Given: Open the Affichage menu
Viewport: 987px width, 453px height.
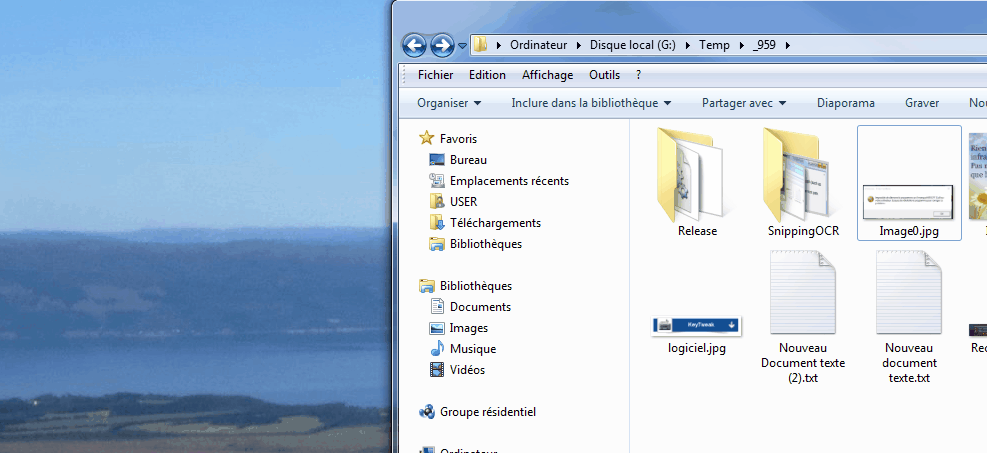Looking at the screenshot, I should click(x=548, y=75).
